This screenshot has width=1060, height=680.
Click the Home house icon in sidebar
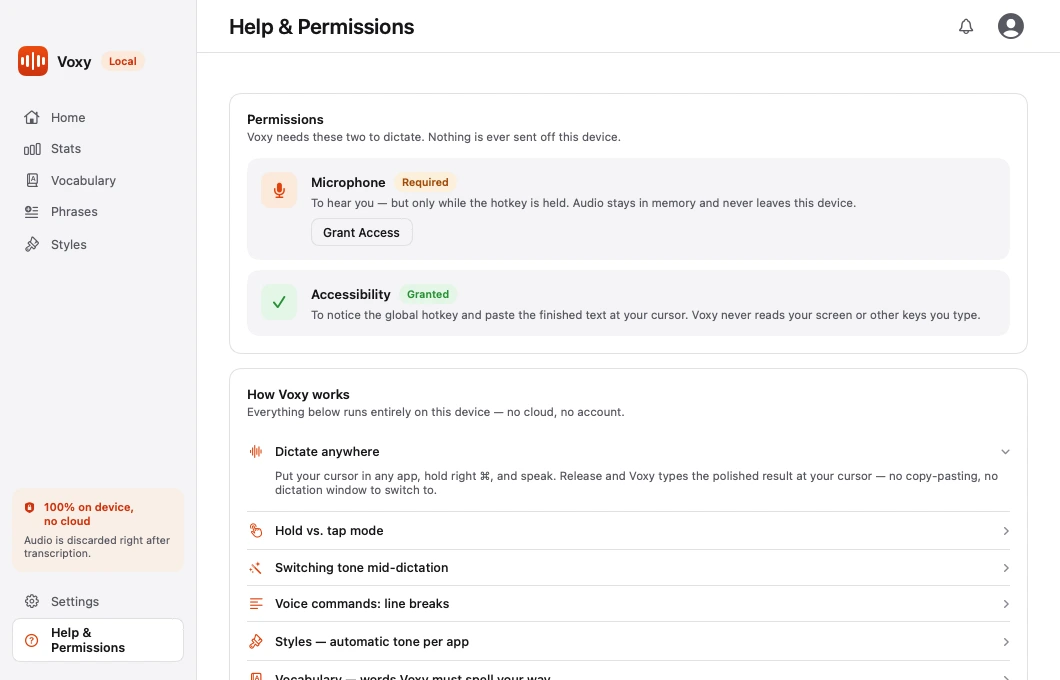[32, 118]
